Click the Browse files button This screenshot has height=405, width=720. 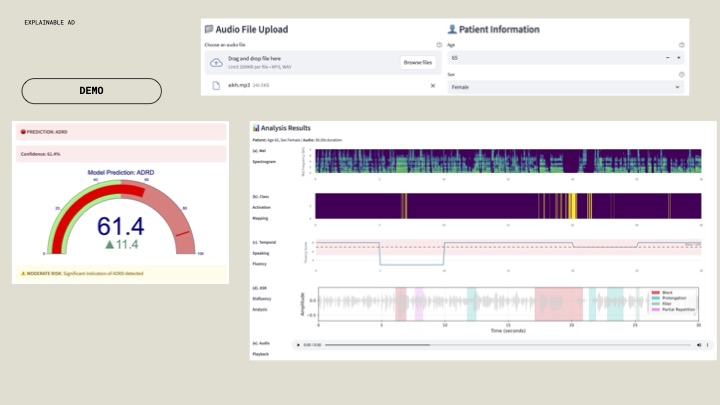pyautogui.click(x=417, y=62)
